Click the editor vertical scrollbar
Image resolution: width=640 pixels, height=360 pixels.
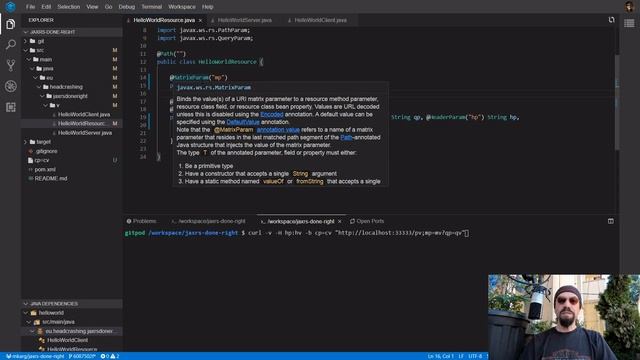pos(617,102)
